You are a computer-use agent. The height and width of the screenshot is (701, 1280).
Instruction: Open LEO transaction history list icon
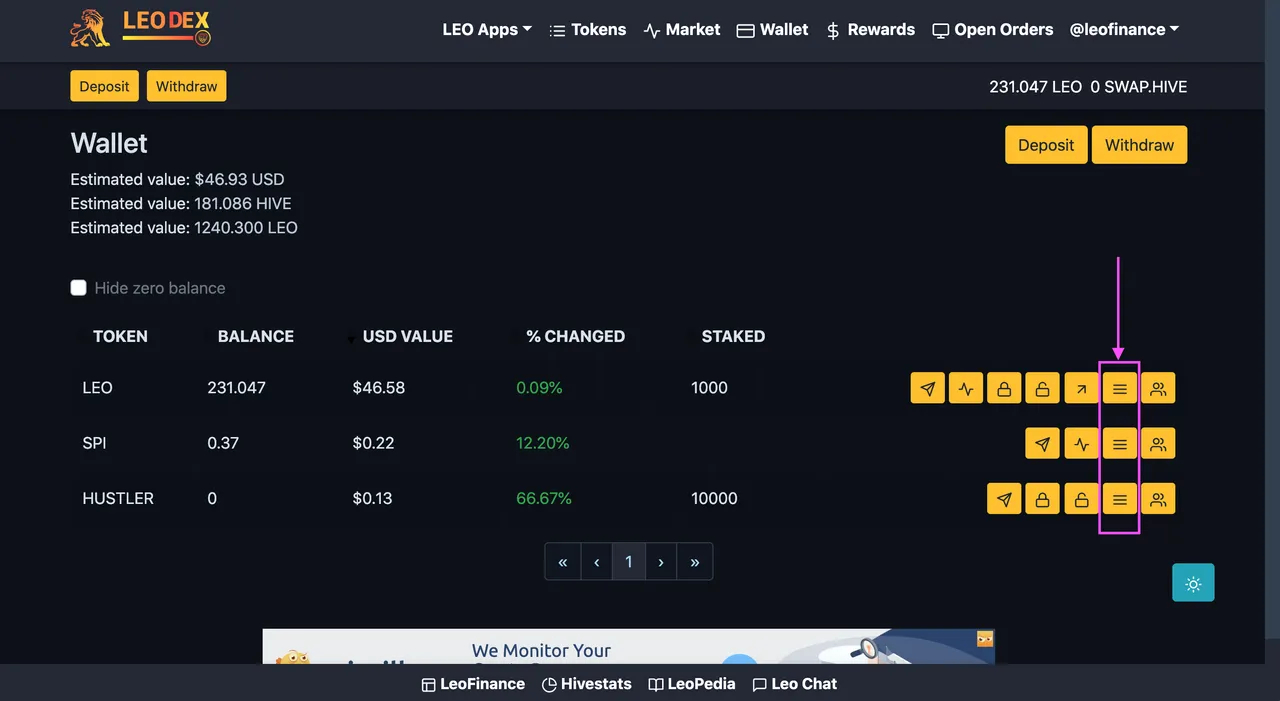click(x=1120, y=388)
